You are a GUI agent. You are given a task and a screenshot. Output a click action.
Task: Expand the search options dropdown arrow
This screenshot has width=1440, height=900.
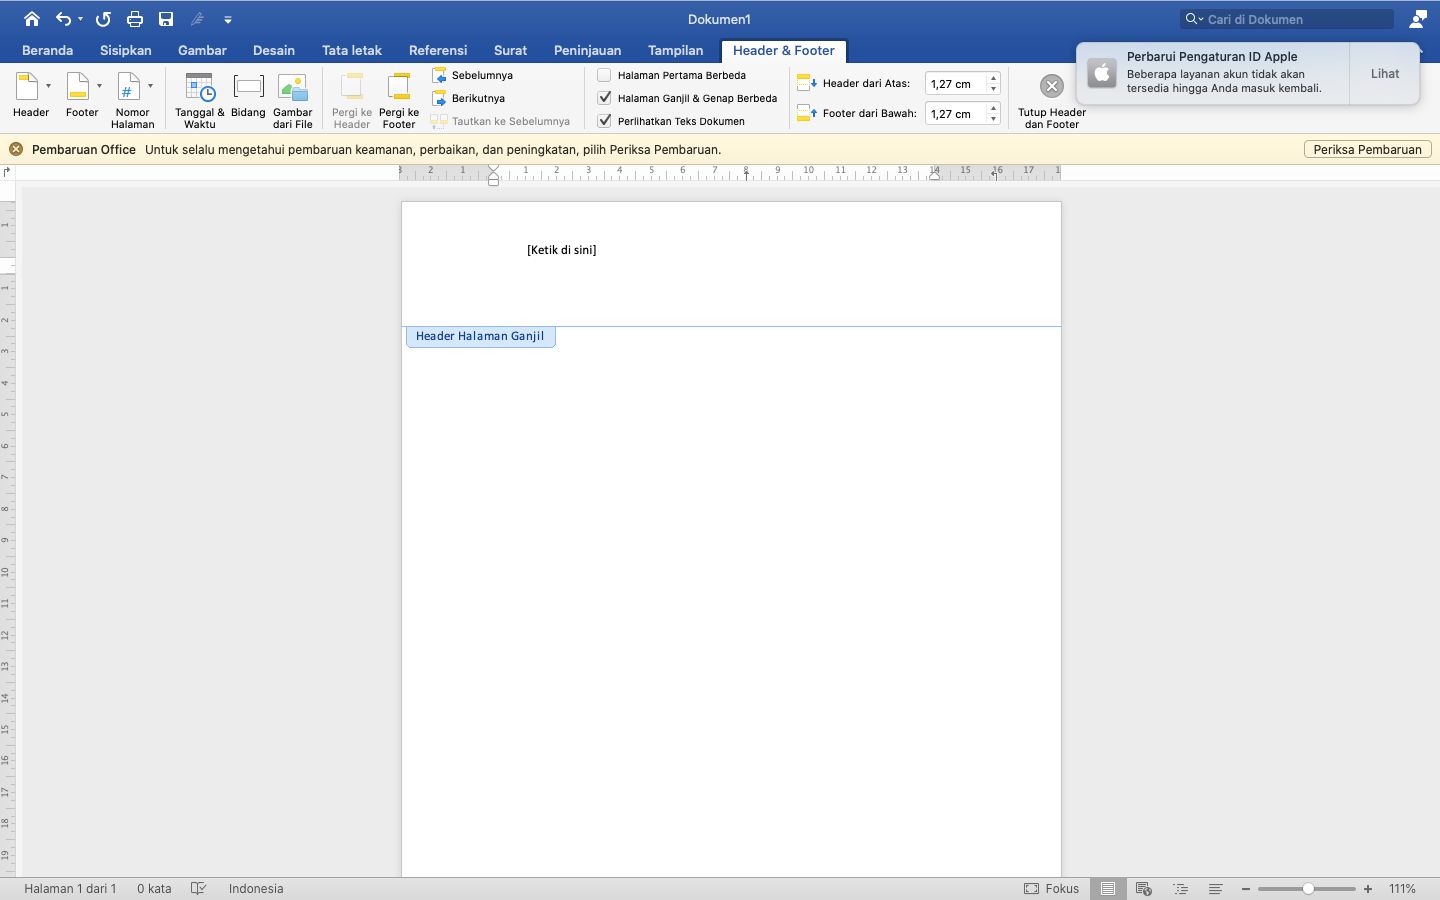1200,19
